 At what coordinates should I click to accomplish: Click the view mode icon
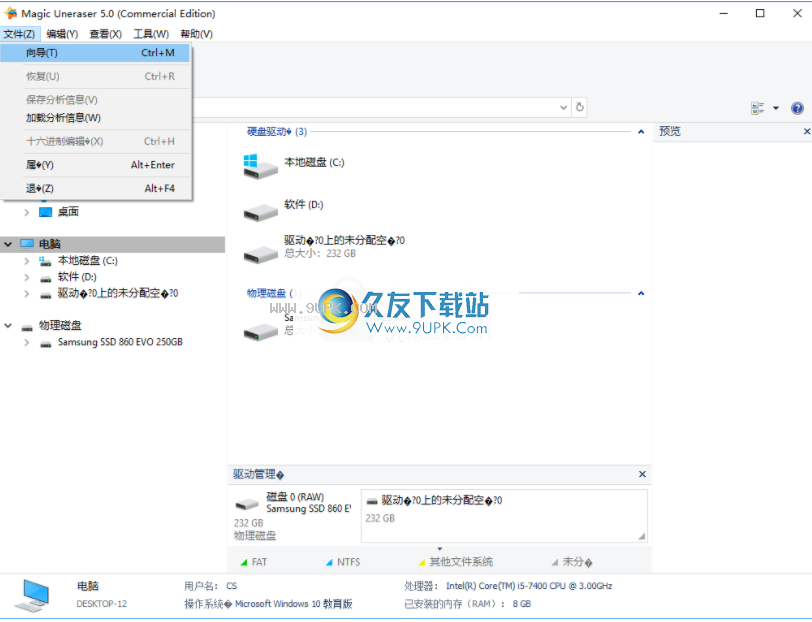coord(757,108)
